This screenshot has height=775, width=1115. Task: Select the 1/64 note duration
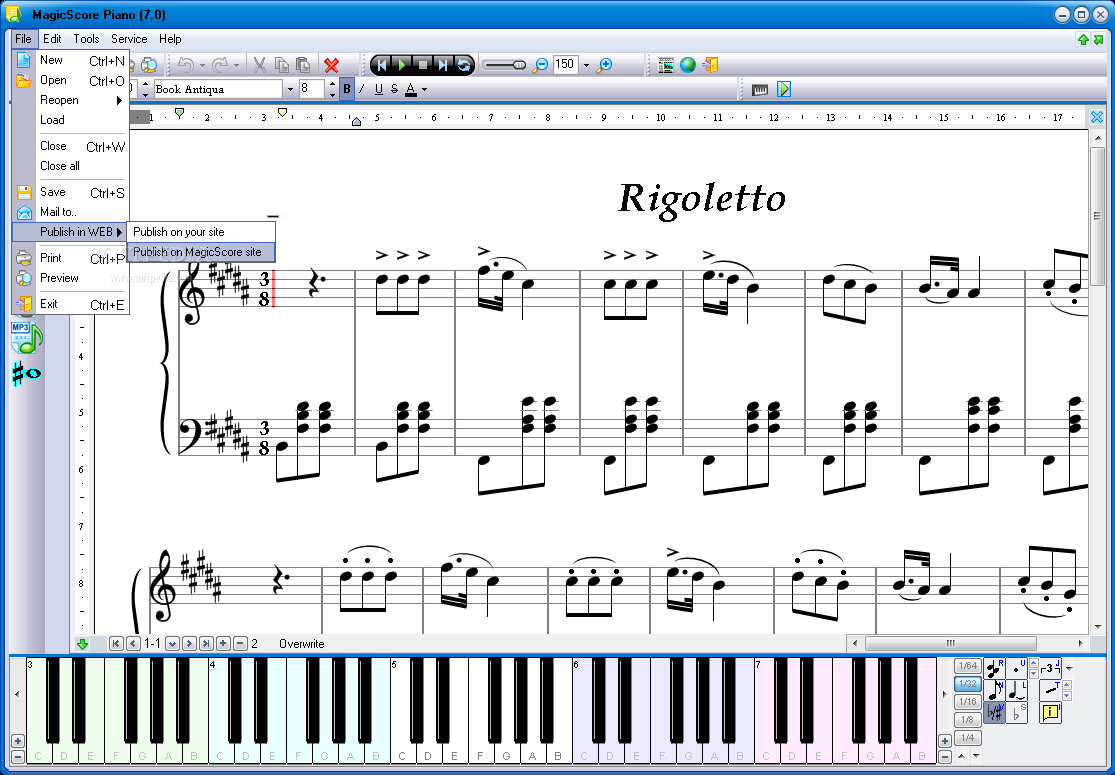968,666
